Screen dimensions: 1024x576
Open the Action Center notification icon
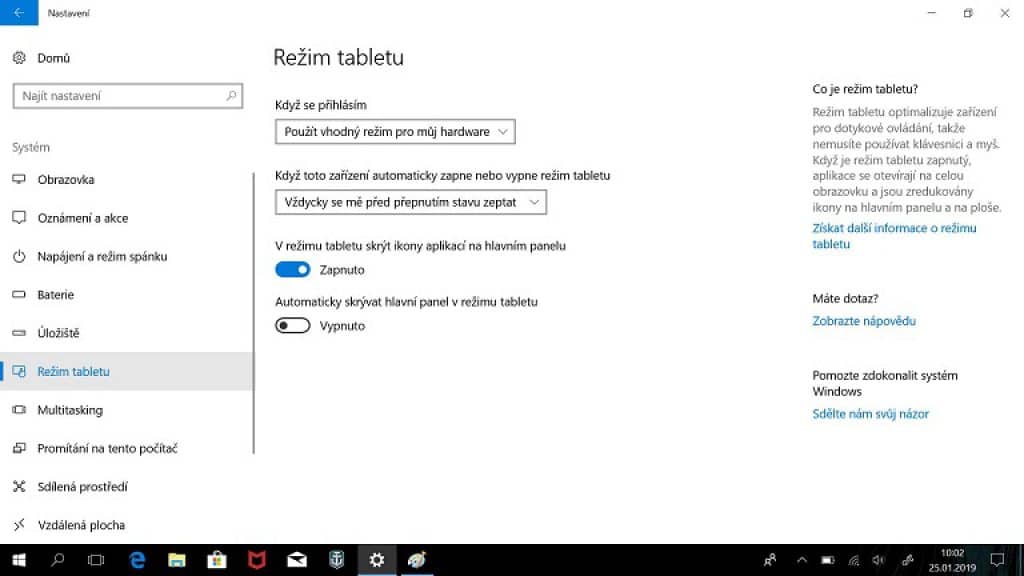point(997,560)
